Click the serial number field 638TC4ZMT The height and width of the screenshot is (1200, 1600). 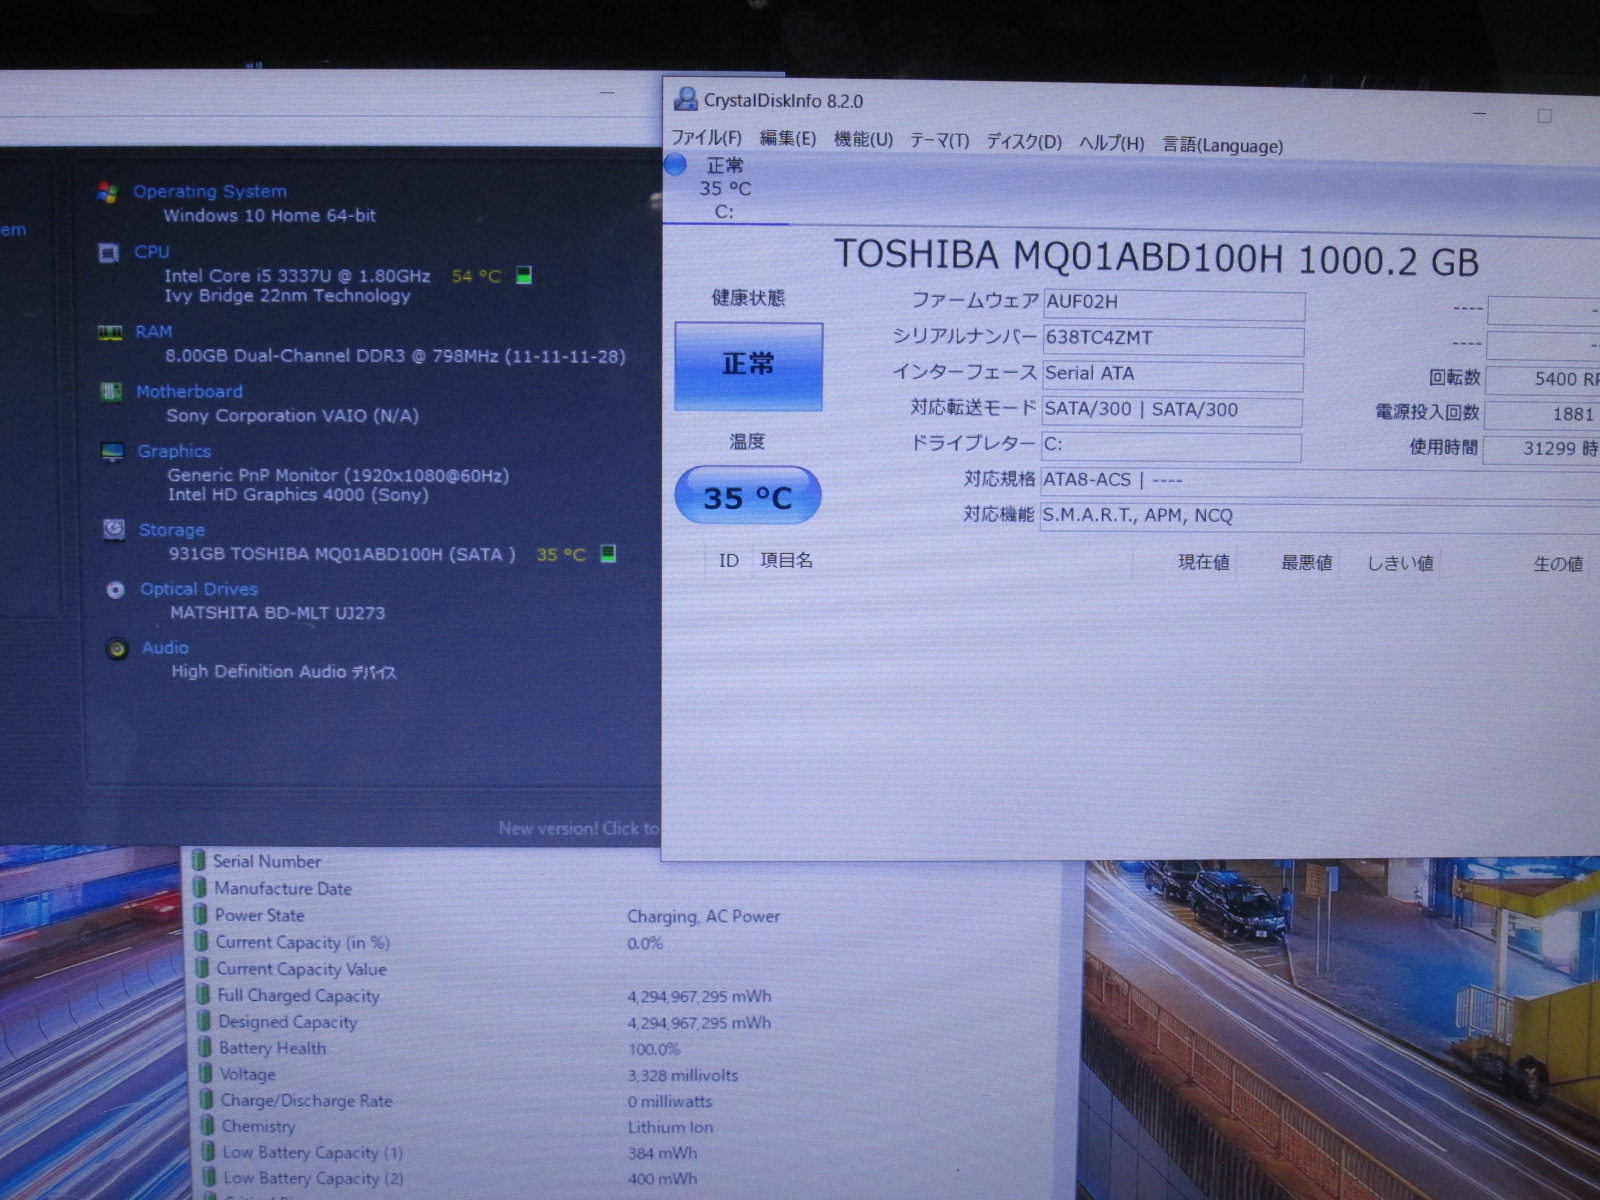[1173, 339]
